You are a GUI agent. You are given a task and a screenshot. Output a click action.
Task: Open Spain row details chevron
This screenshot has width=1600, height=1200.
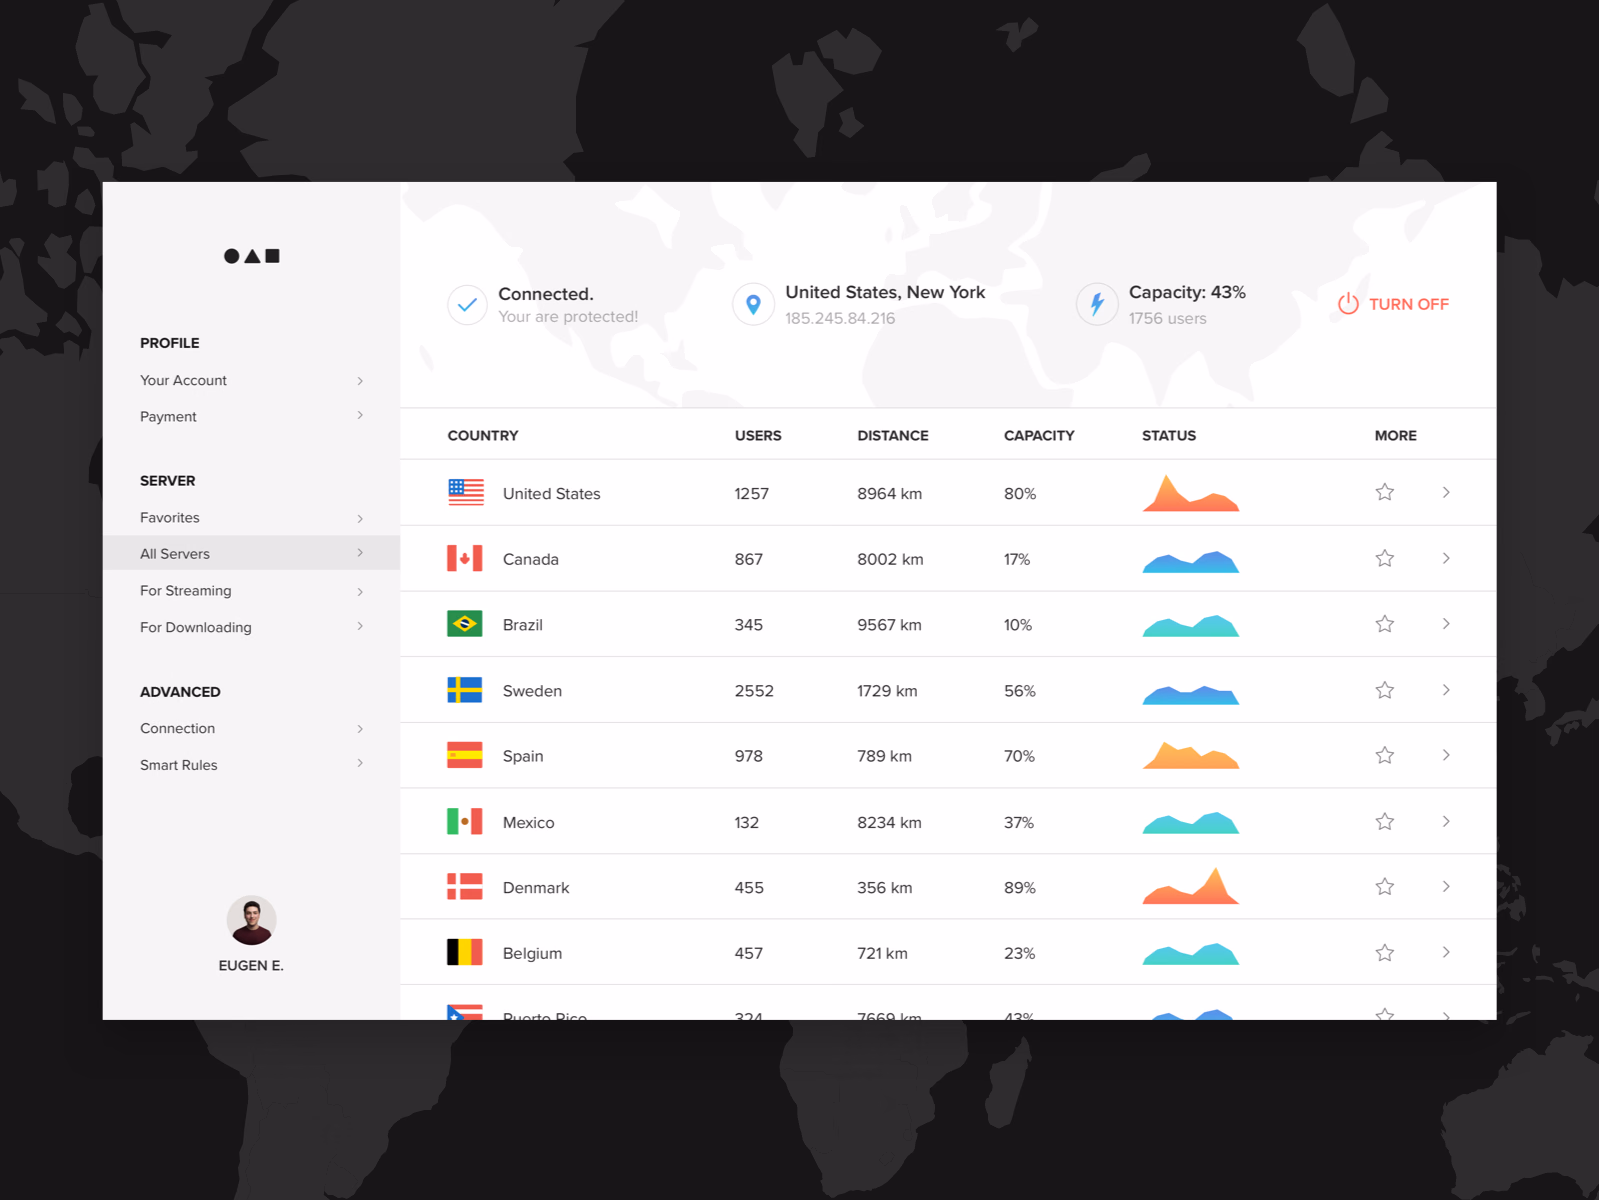click(1446, 755)
